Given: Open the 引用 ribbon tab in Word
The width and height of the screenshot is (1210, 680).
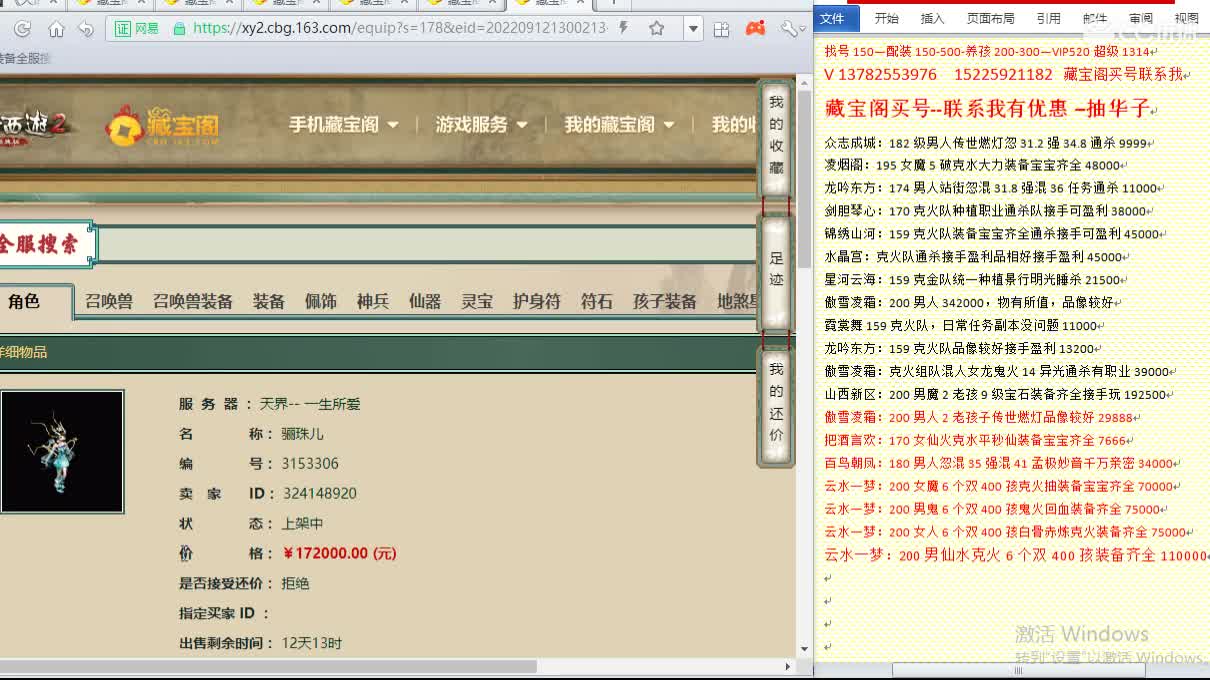Looking at the screenshot, I should [x=1048, y=18].
